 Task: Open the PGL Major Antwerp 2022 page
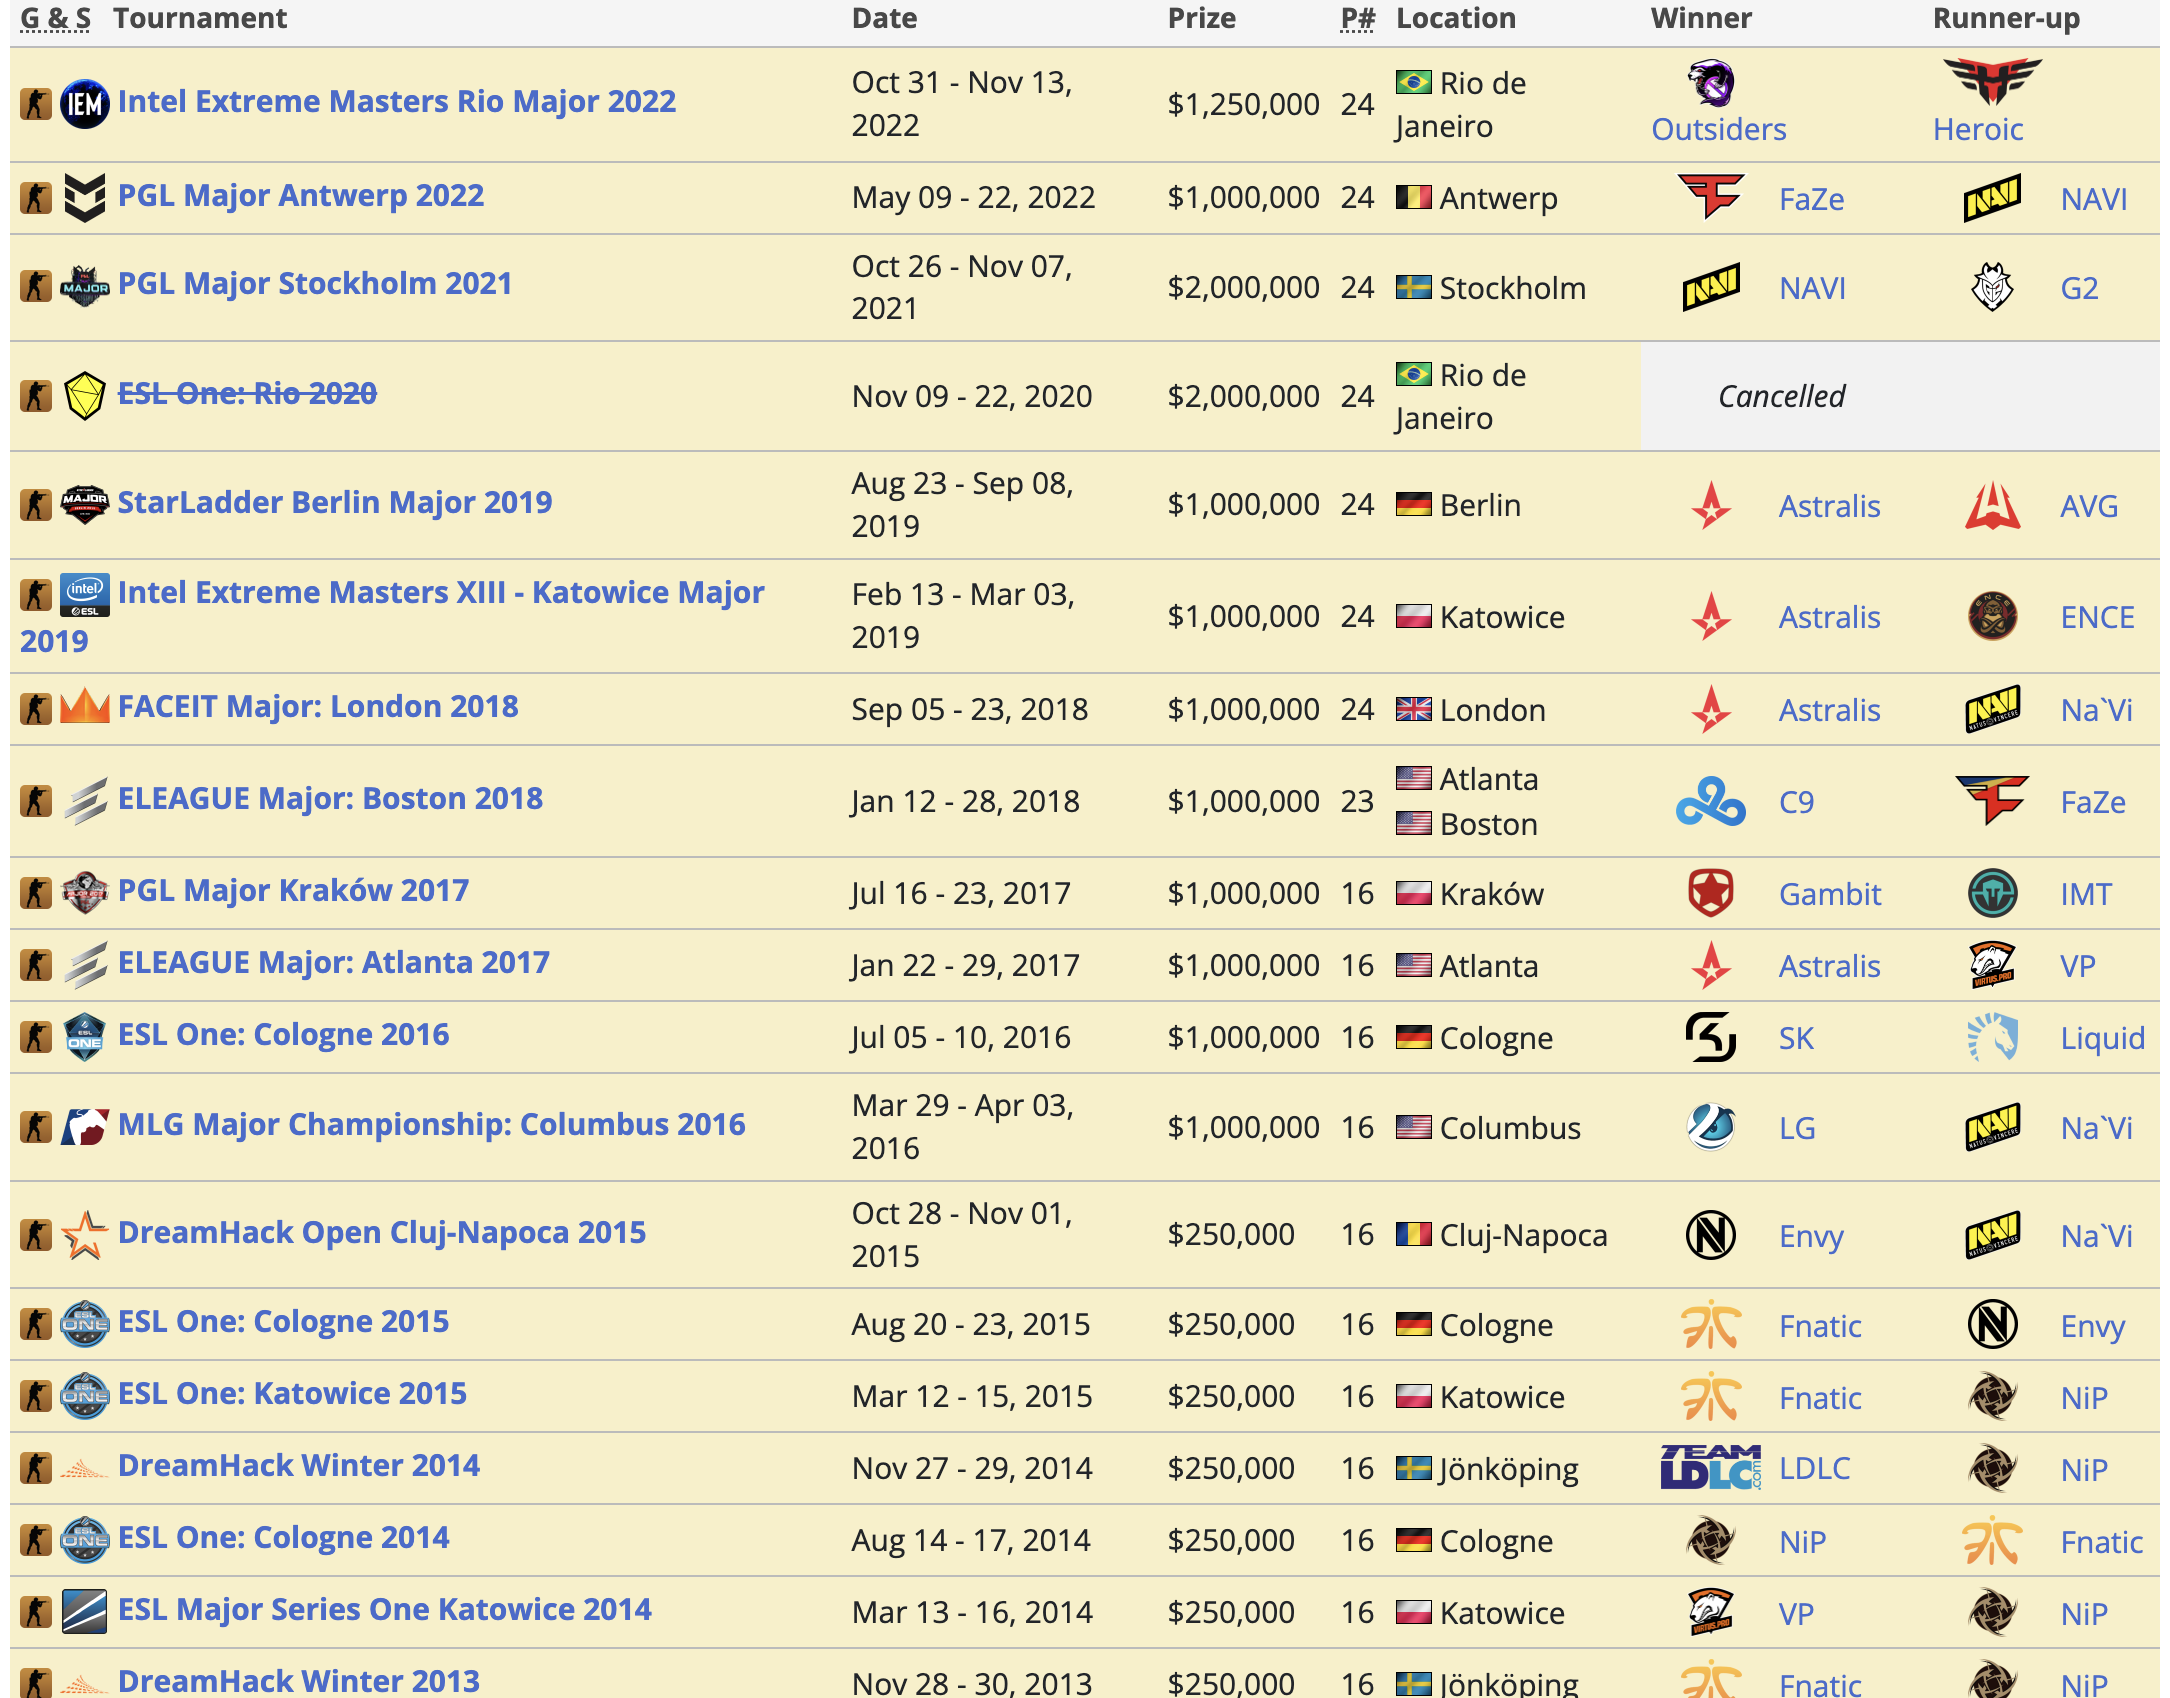click(x=301, y=195)
